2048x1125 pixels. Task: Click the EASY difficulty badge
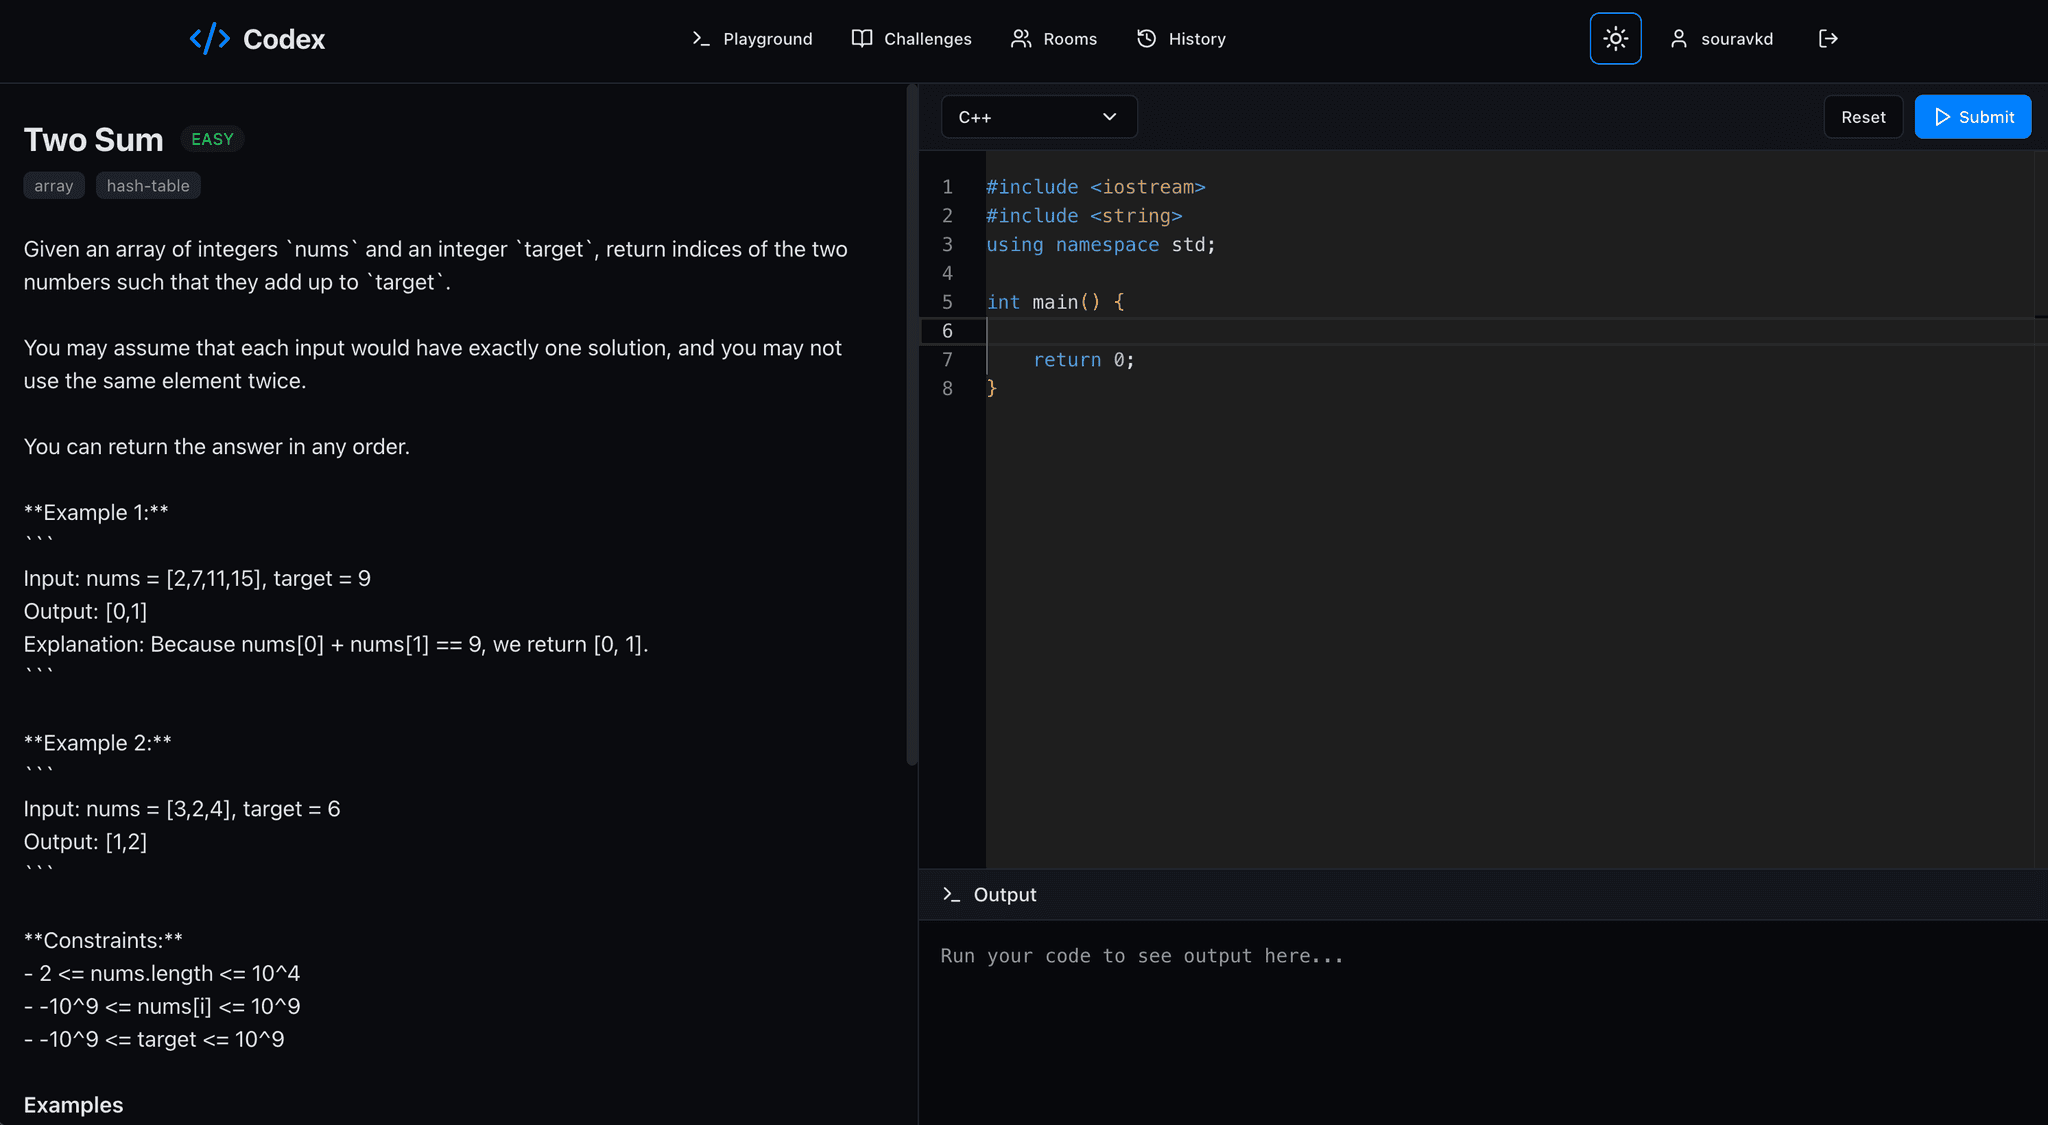[212, 139]
